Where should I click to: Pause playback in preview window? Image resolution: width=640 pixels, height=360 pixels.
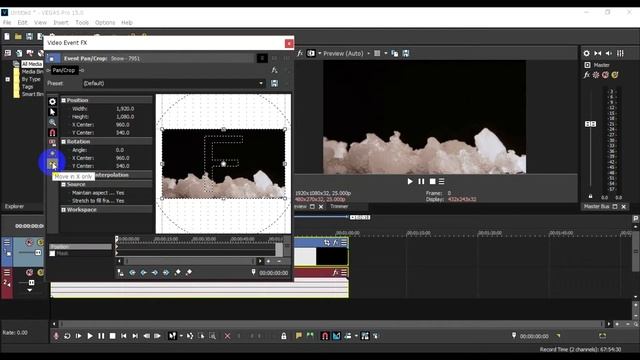(421, 181)
